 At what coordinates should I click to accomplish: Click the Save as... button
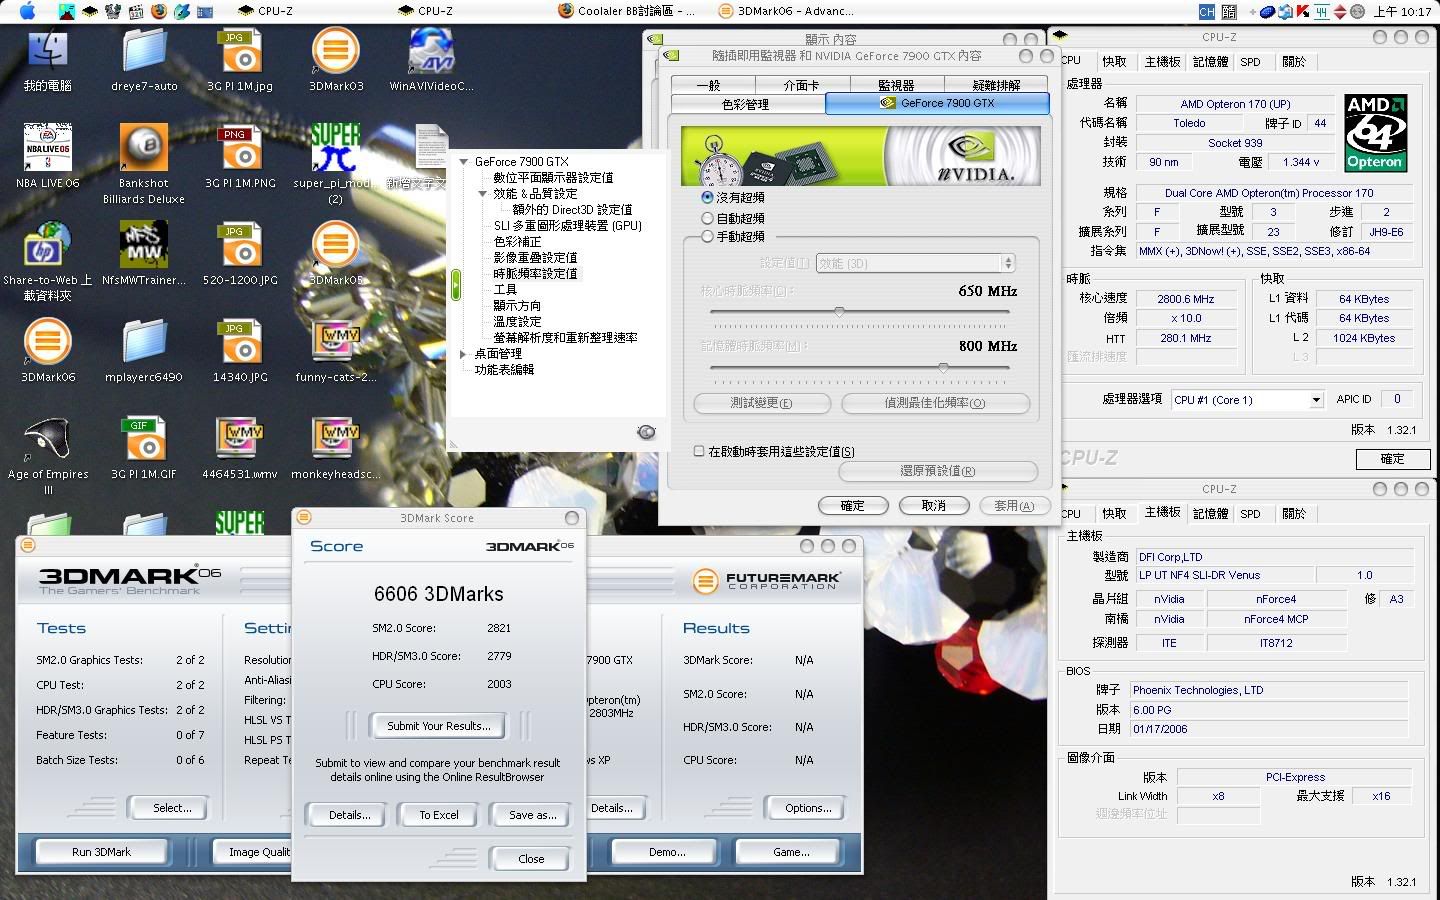pyautogui.click(x=532, y=815)
